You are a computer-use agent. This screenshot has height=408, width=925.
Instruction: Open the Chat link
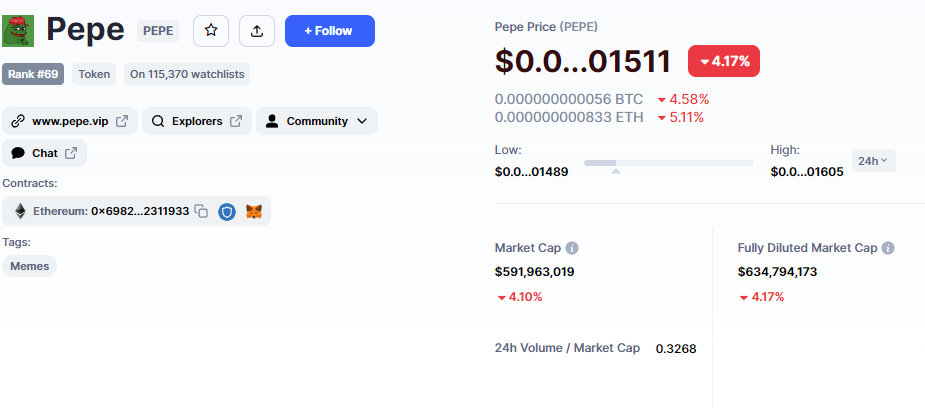coord(44,153)
